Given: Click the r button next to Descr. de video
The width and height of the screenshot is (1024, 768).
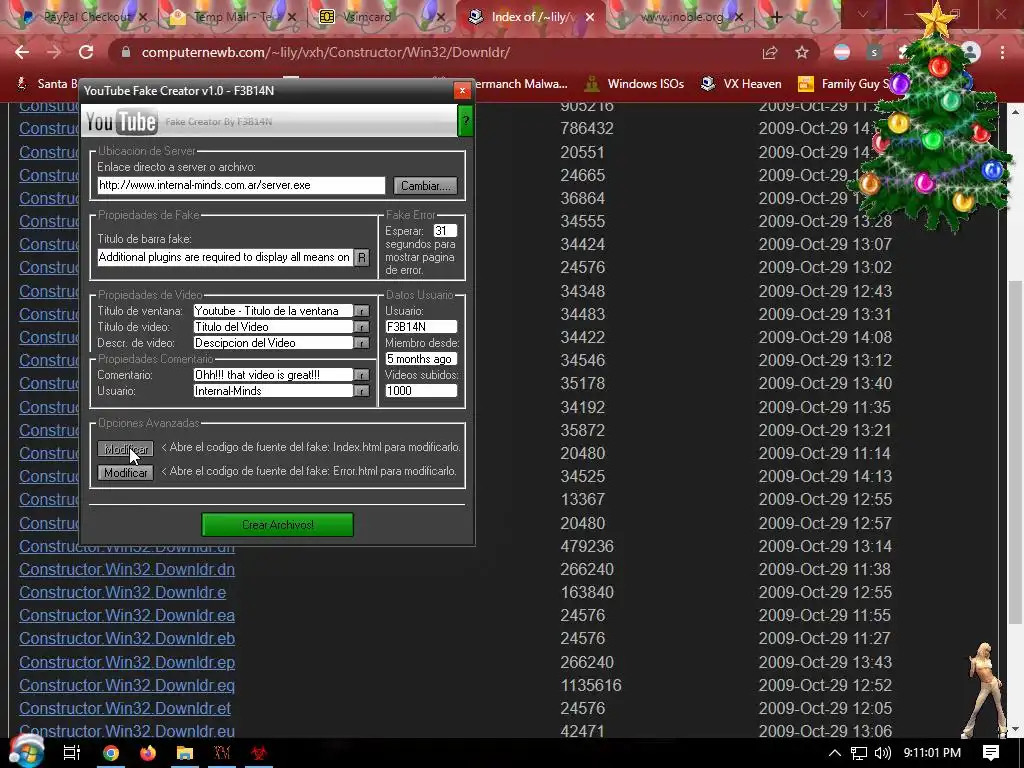Looking at the screenshot, I should 361,343.
